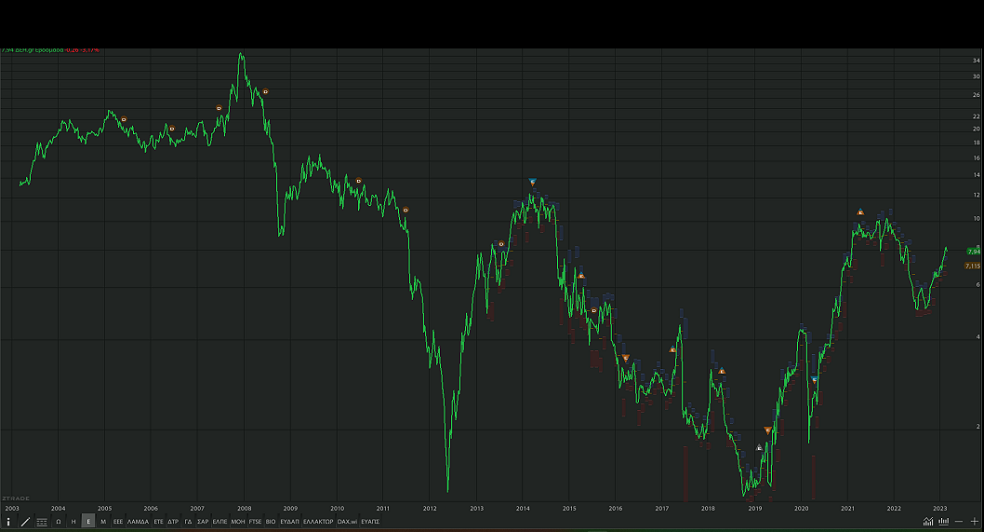Viewport: 984px width, 532px height.
Task: Open the ΕΥΑΠΣ symbol chart
Action: [370, 521]
